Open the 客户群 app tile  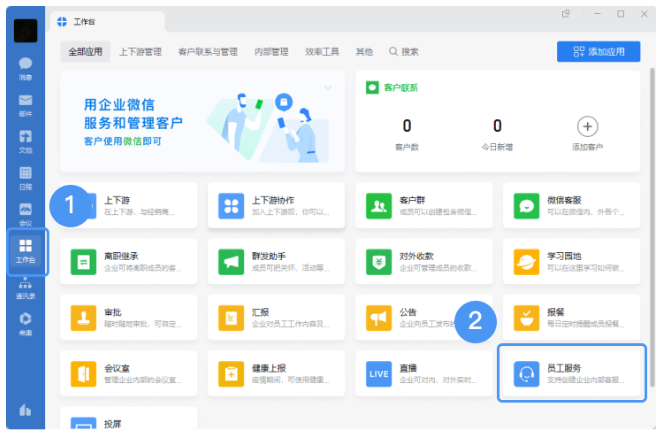click(x=379, y=206)
